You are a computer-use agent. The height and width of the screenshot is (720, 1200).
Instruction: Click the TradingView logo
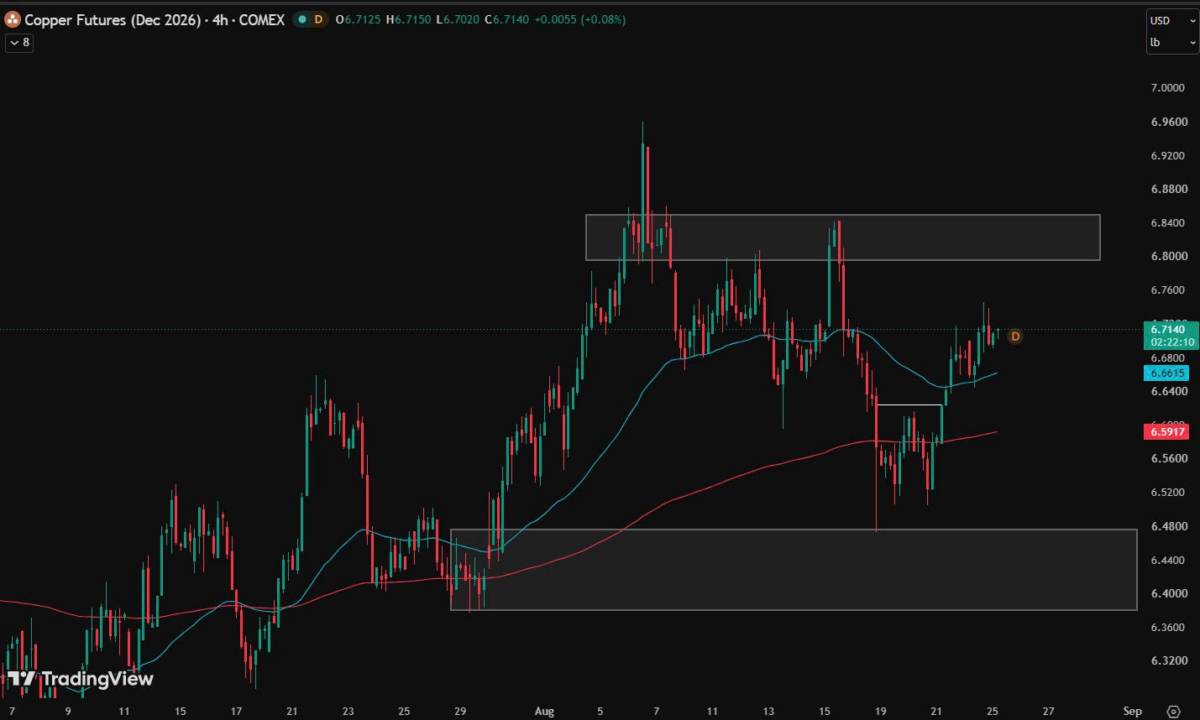click(82, 679)
